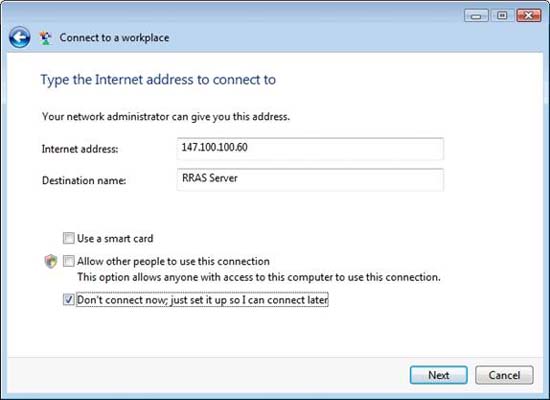Click the Destination name label
This screenshot has height=400, width=550.
(84, 180)
